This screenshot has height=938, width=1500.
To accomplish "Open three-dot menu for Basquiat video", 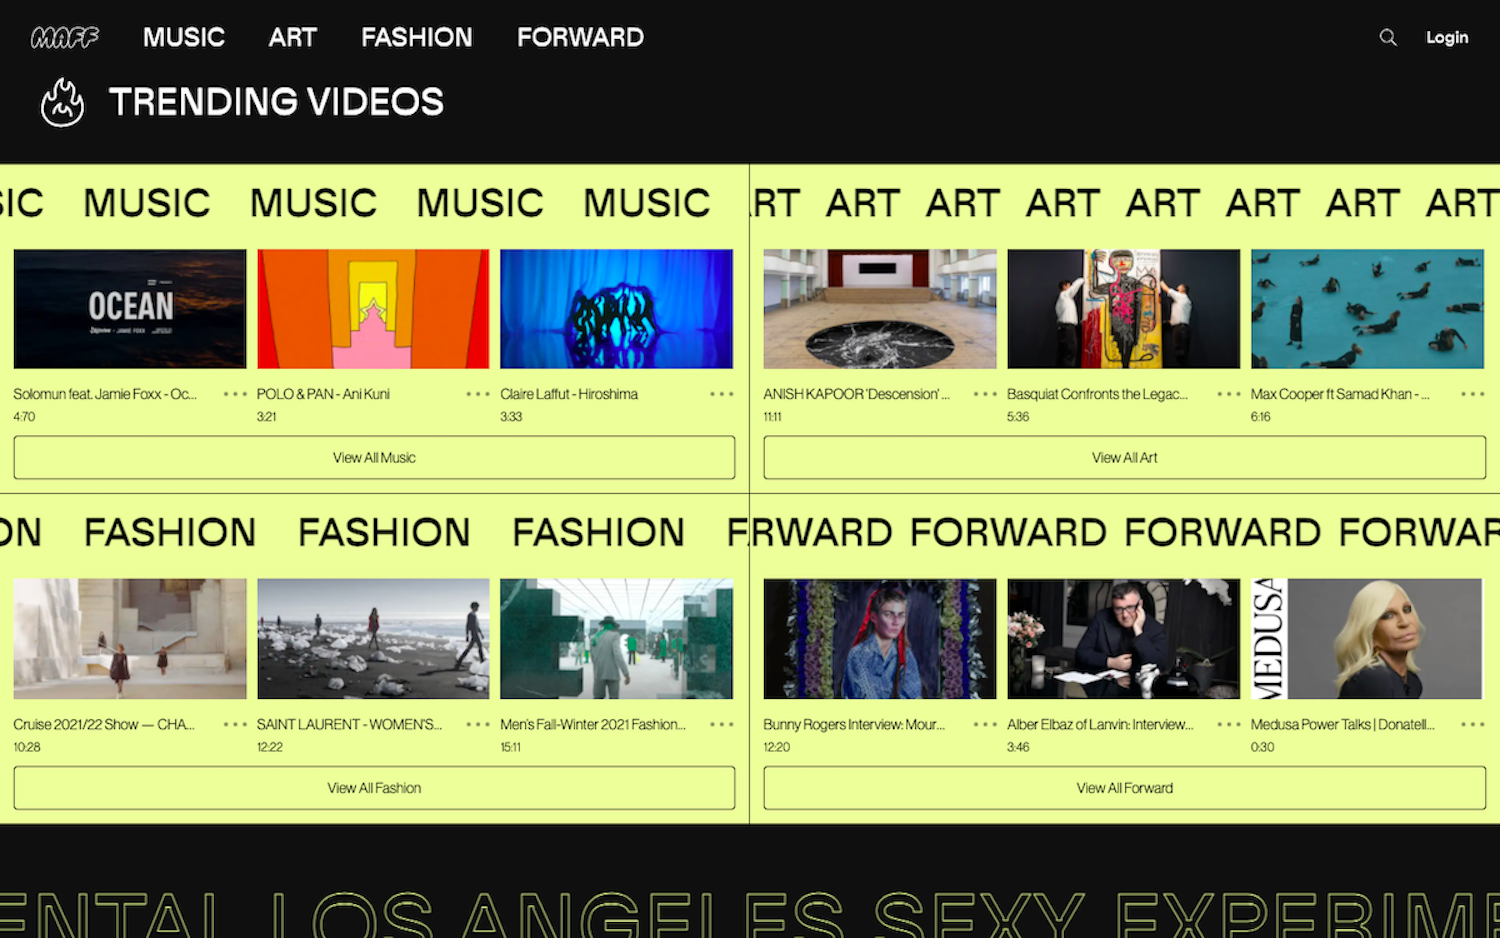I will [1229, 394].
